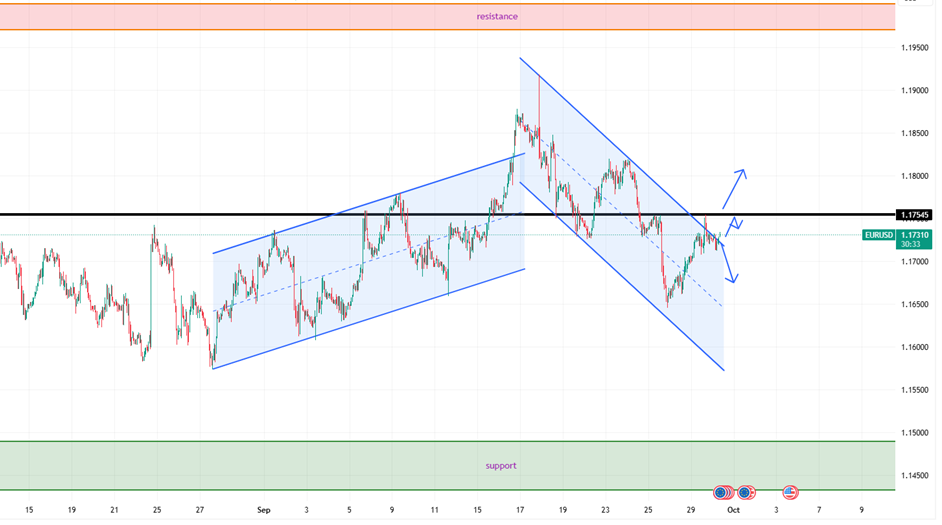This screenshot has width=942, height=525.
Task: Select the small middle blue arrow
Action: [x=733, y=223]
